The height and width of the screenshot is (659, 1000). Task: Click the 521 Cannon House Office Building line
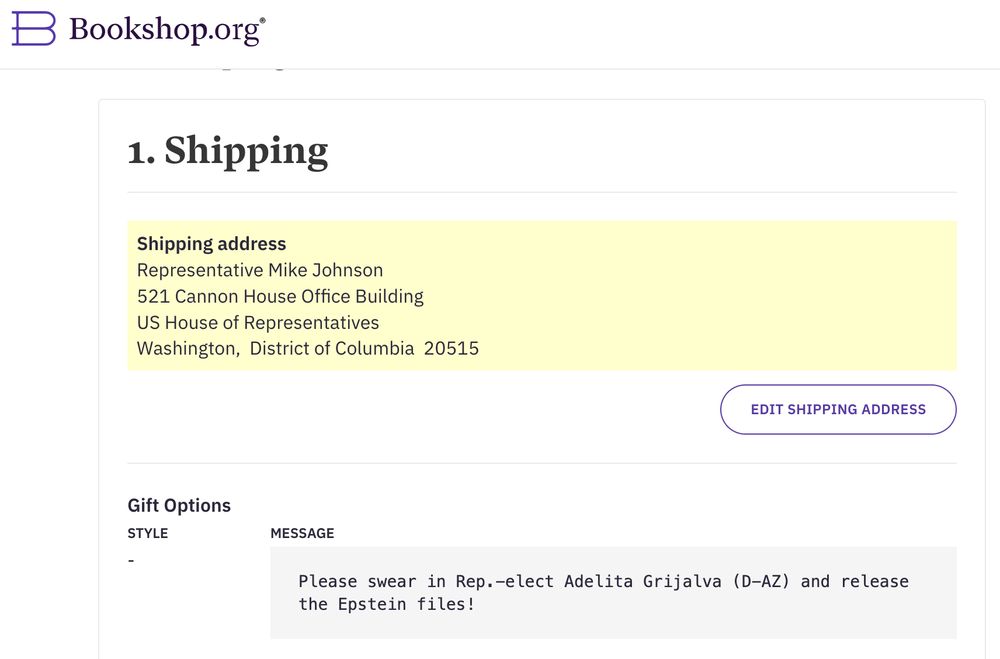point(280,296)
